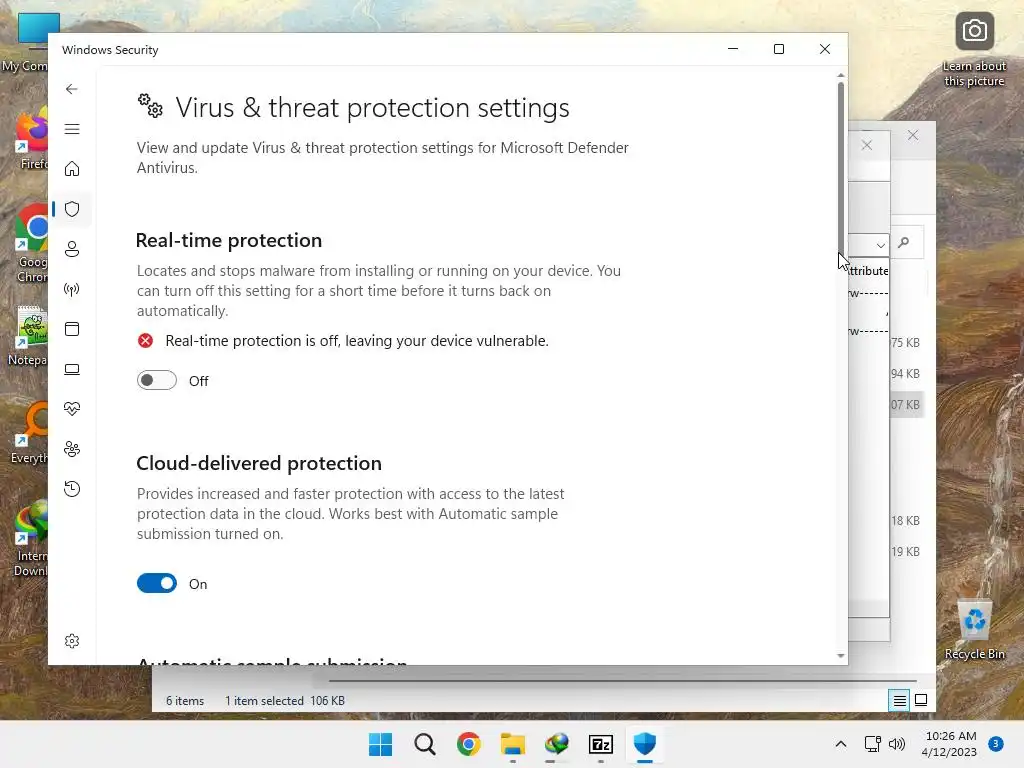Viewport: 1024px width, 768px height.
Task: Click the 75 KB entry in background window
Action: pyautogui.click(x=905, y=343)
